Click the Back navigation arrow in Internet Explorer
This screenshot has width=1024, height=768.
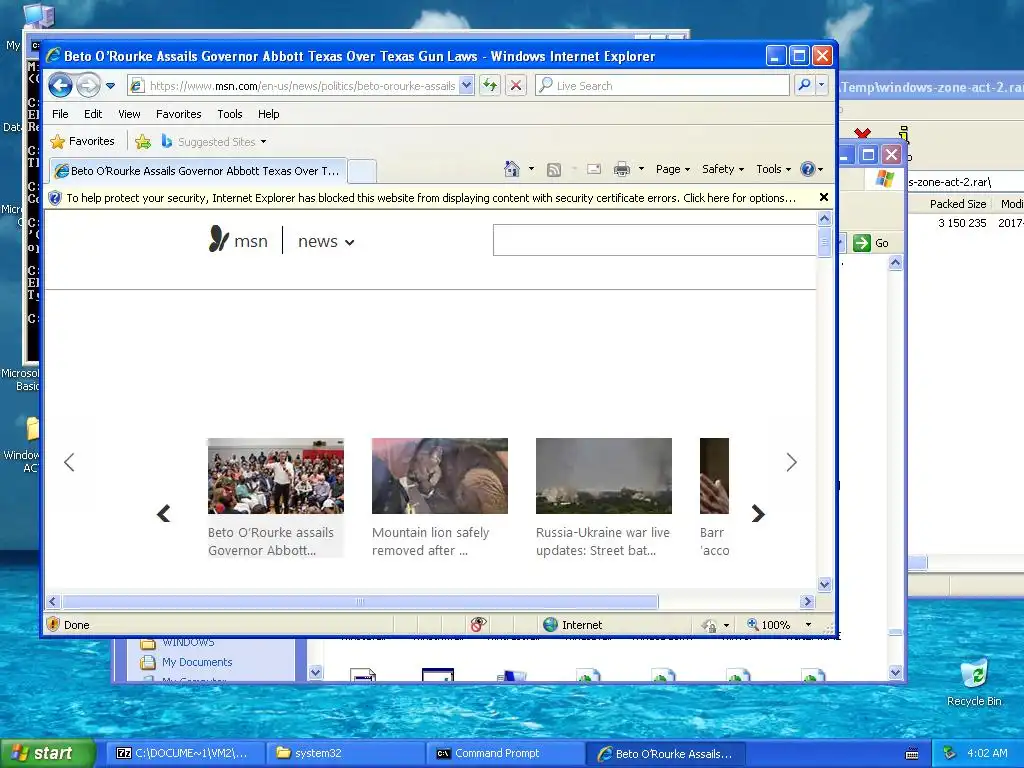coord(60,86)
